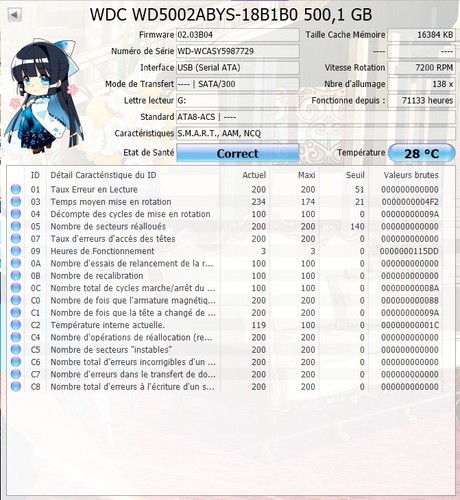Click the ID column header
Image resolution: width=460 pixels, height=500 pixels.
pos(35,175)
